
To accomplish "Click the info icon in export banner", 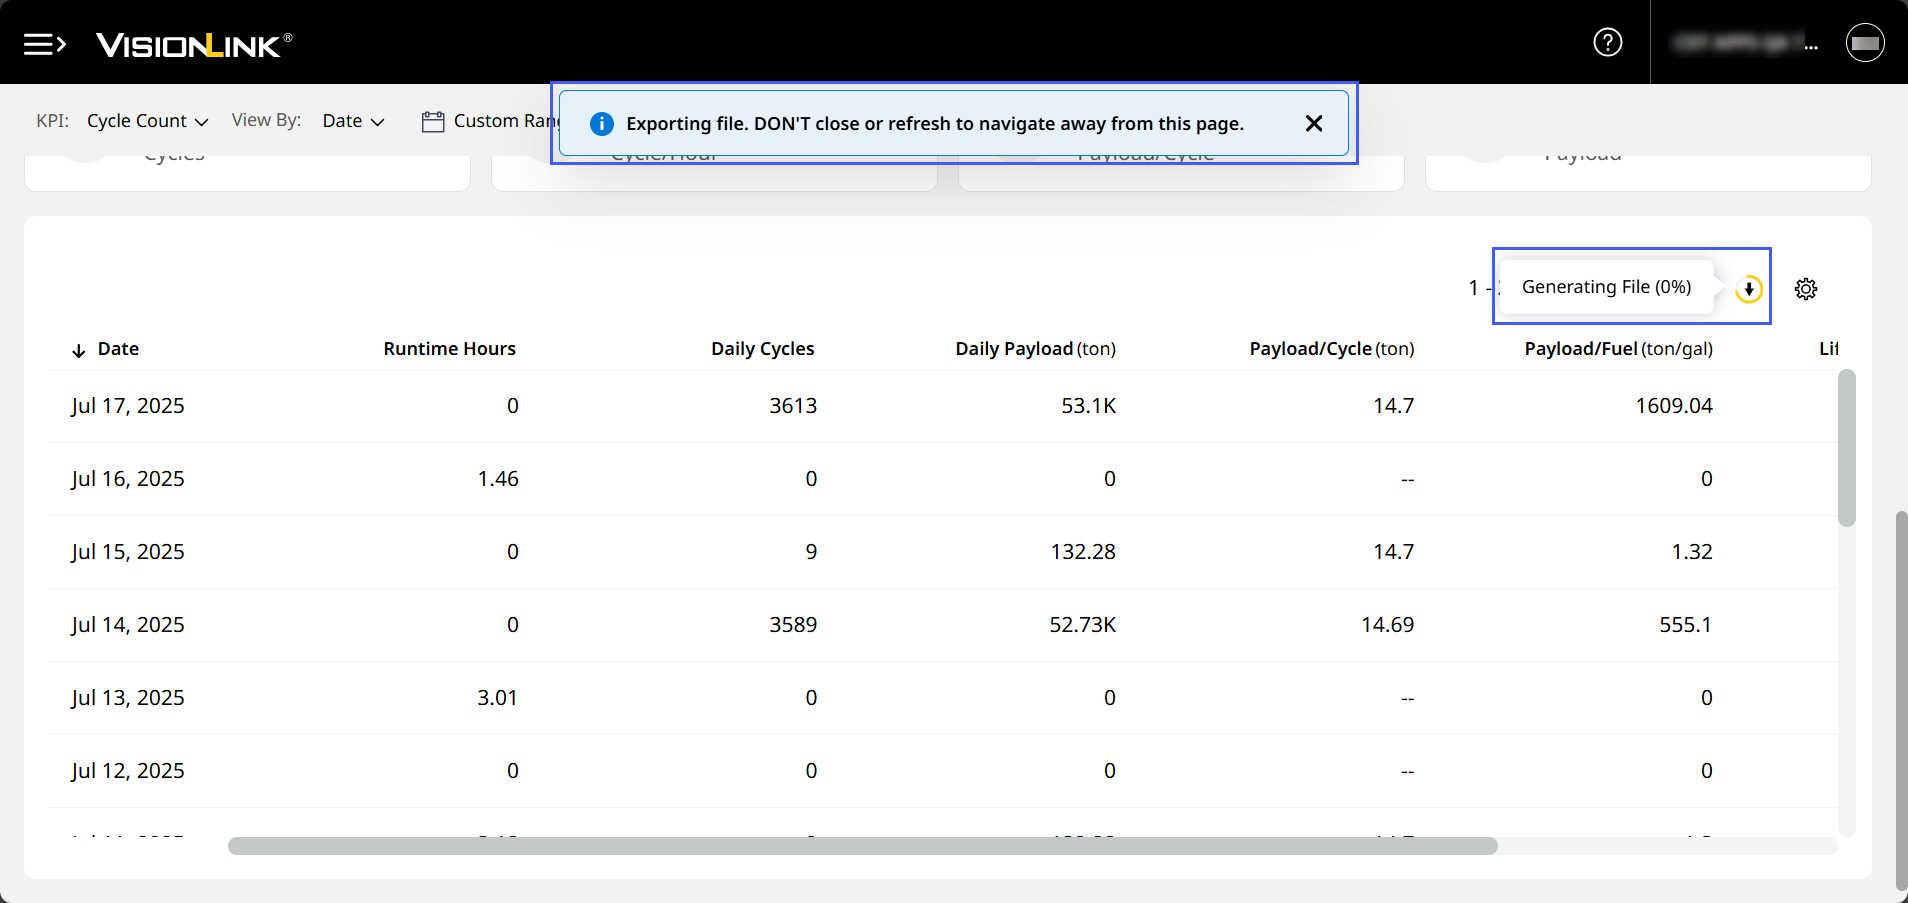I will [x=602, y=124].
